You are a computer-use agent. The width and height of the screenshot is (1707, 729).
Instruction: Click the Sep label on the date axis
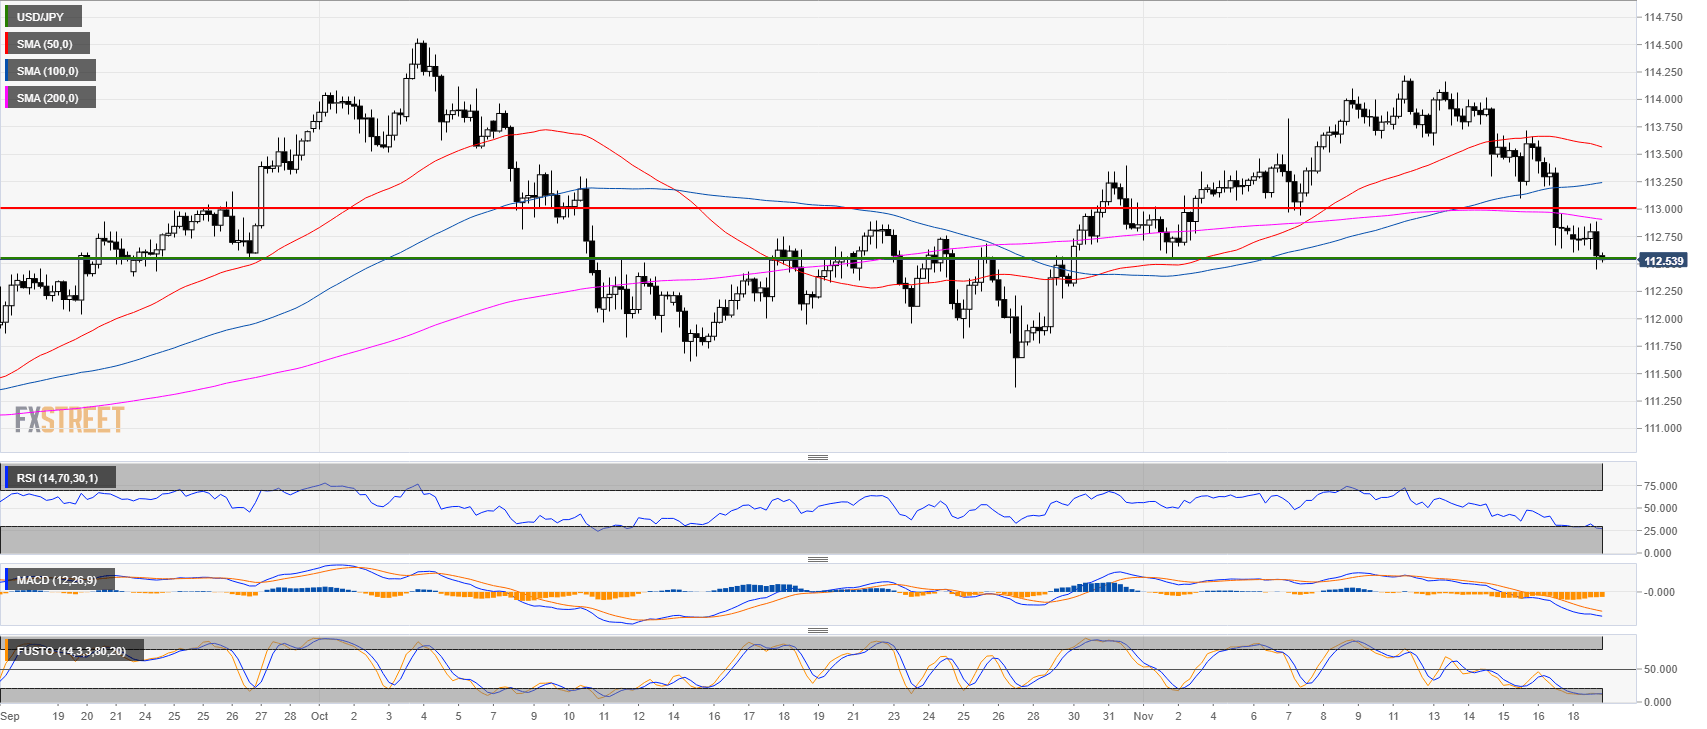[10, 716]
